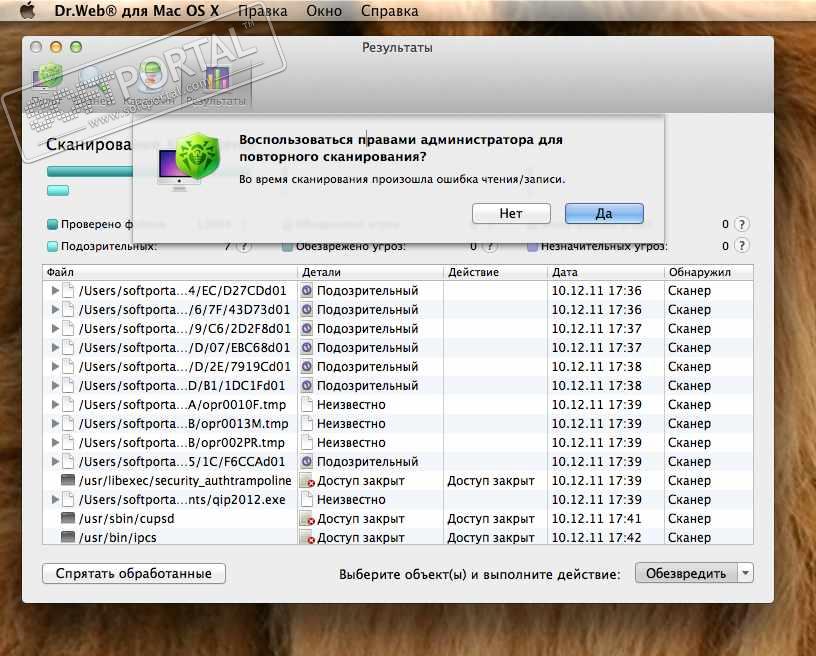Click the unknown status icon in opr0010F.tmp row
The image size is (816, 656).
click(307, 404)
